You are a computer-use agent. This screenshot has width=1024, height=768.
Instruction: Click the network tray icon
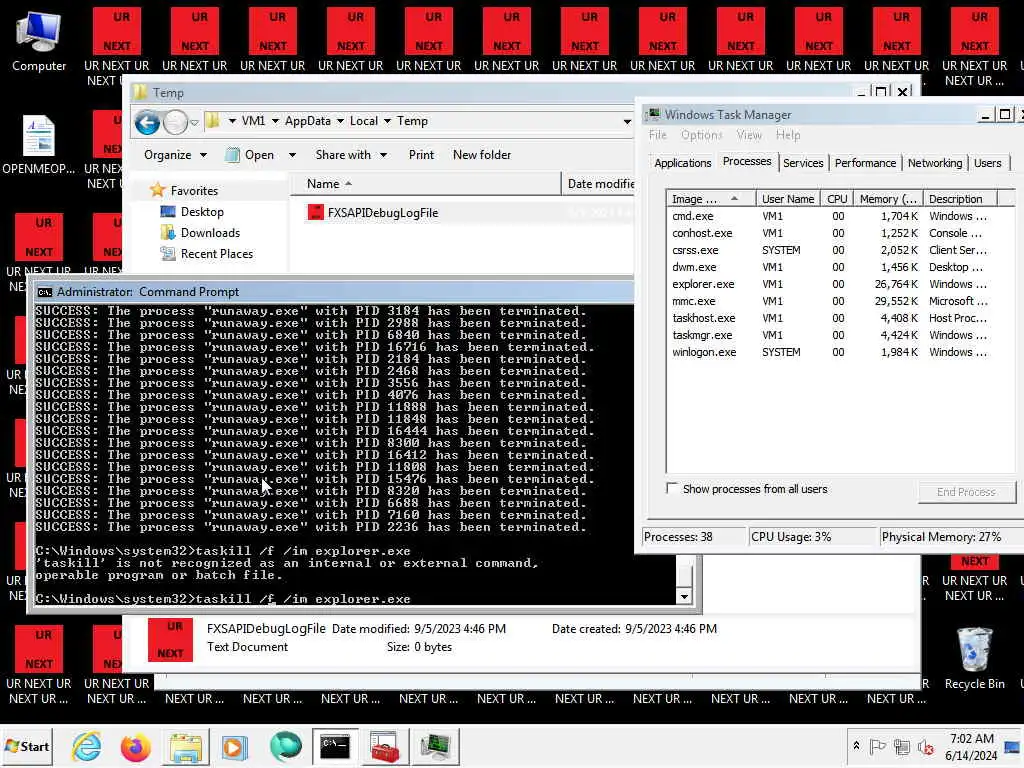coord(902,746)
